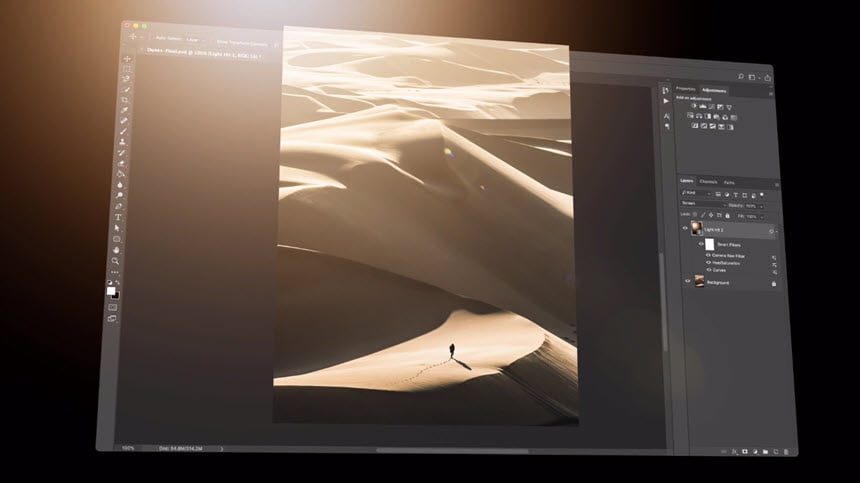Select the Pen tool
860x483 pixels.
118,206
